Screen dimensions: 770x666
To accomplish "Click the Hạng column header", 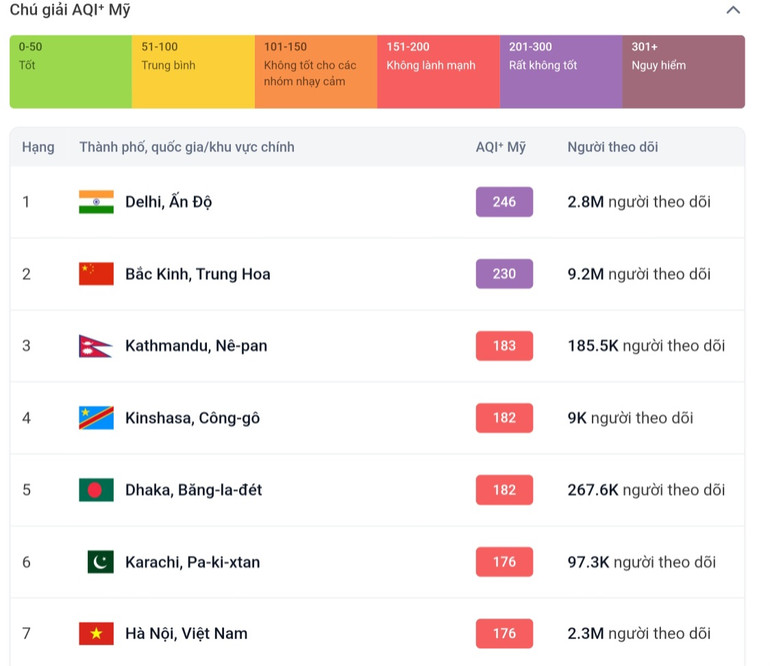I will pyautogui.click(x=38, y=147).
